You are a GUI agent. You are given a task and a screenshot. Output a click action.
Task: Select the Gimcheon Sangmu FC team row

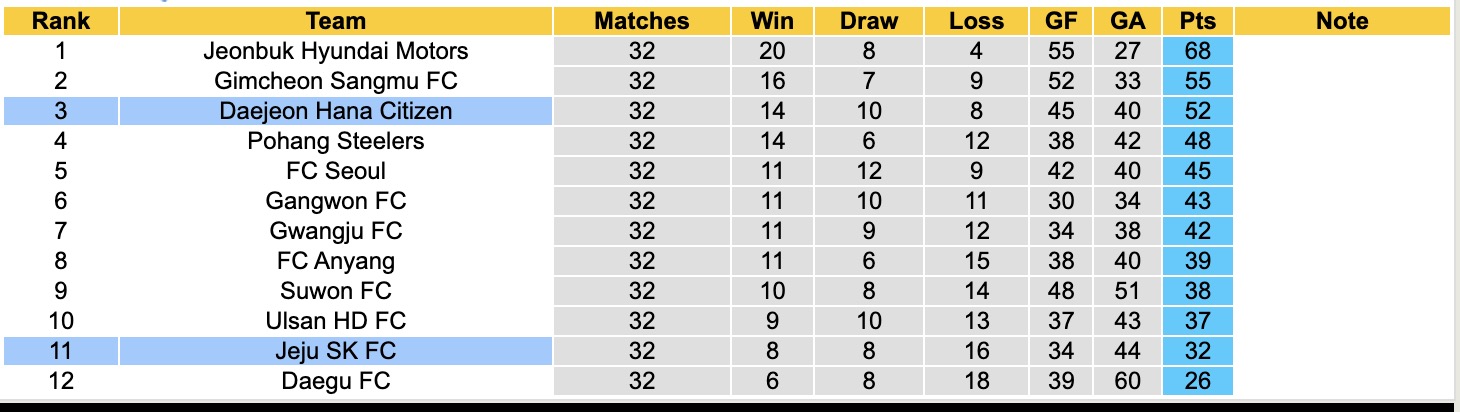pyautogui.click(x=335, y=80)
